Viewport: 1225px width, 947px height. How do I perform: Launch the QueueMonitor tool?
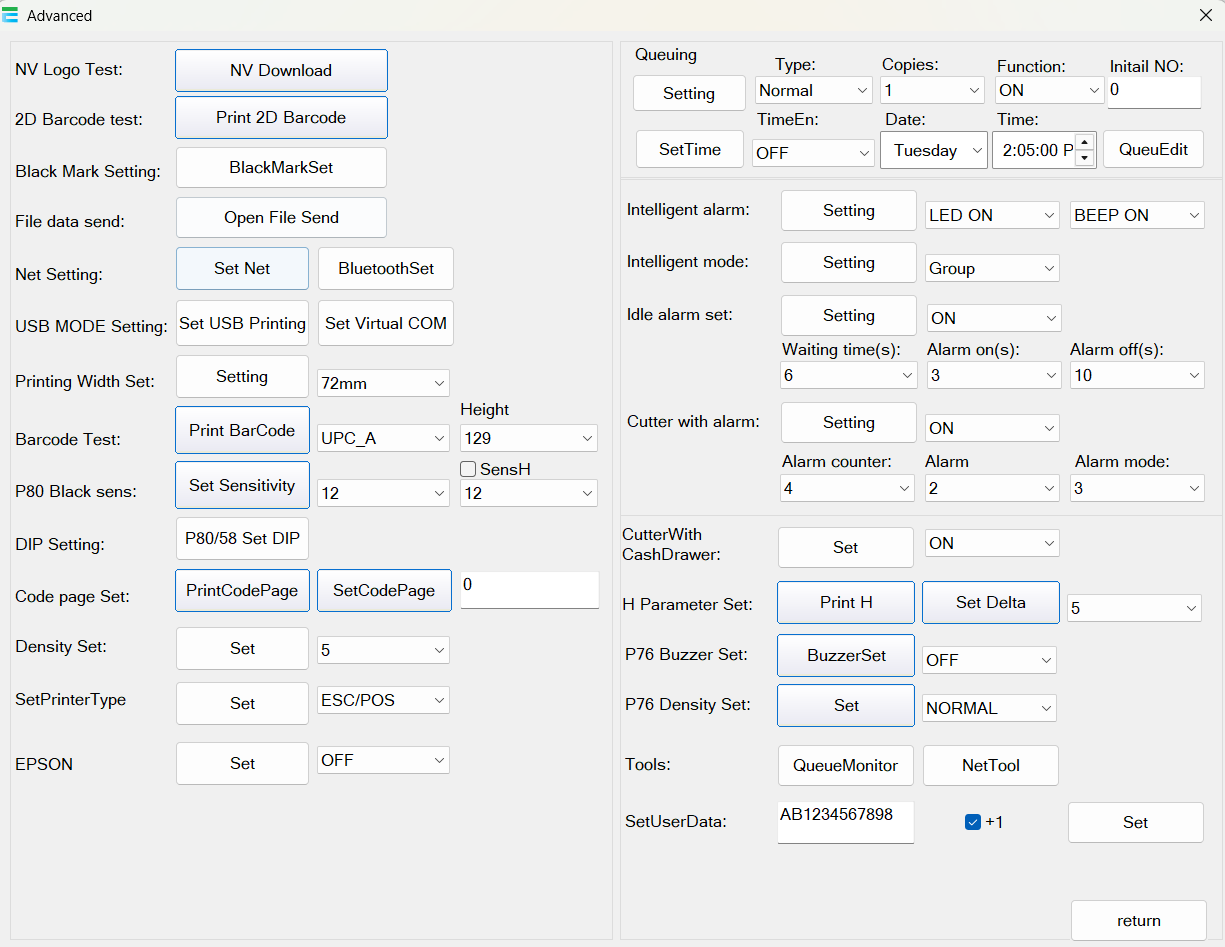click(845, 766)
